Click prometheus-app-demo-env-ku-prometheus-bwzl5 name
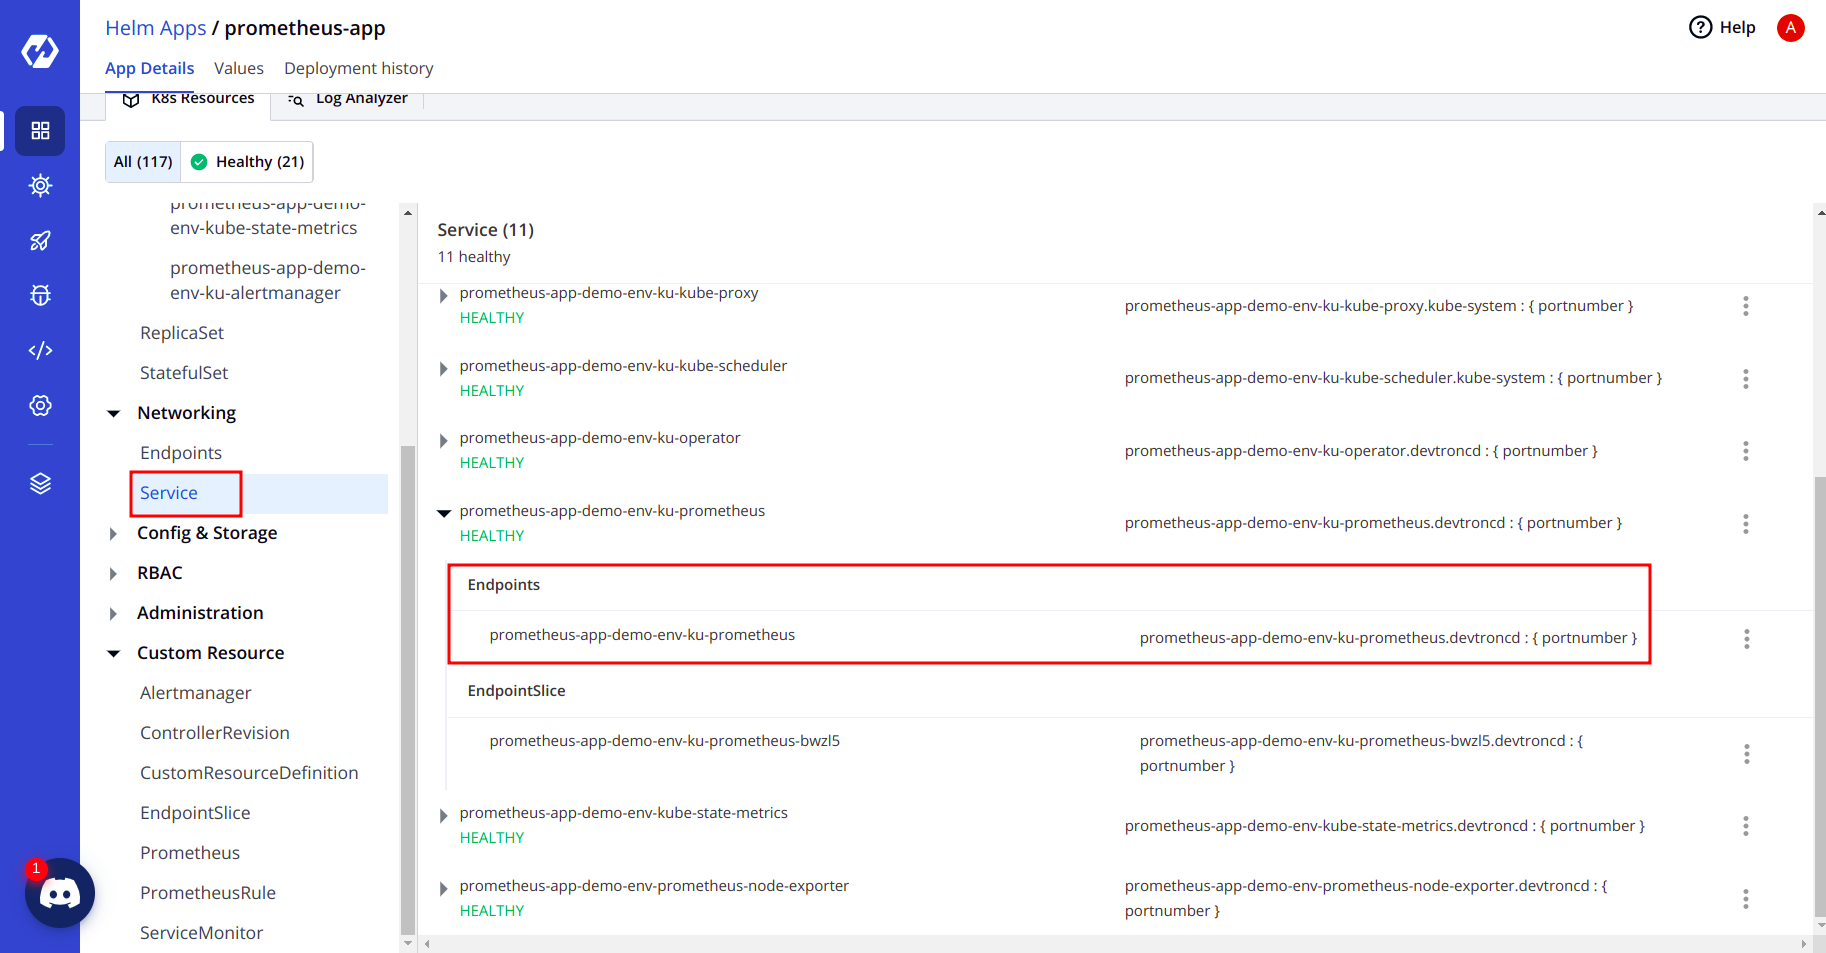Viewport: 1826px width, 953px height. 665,741
